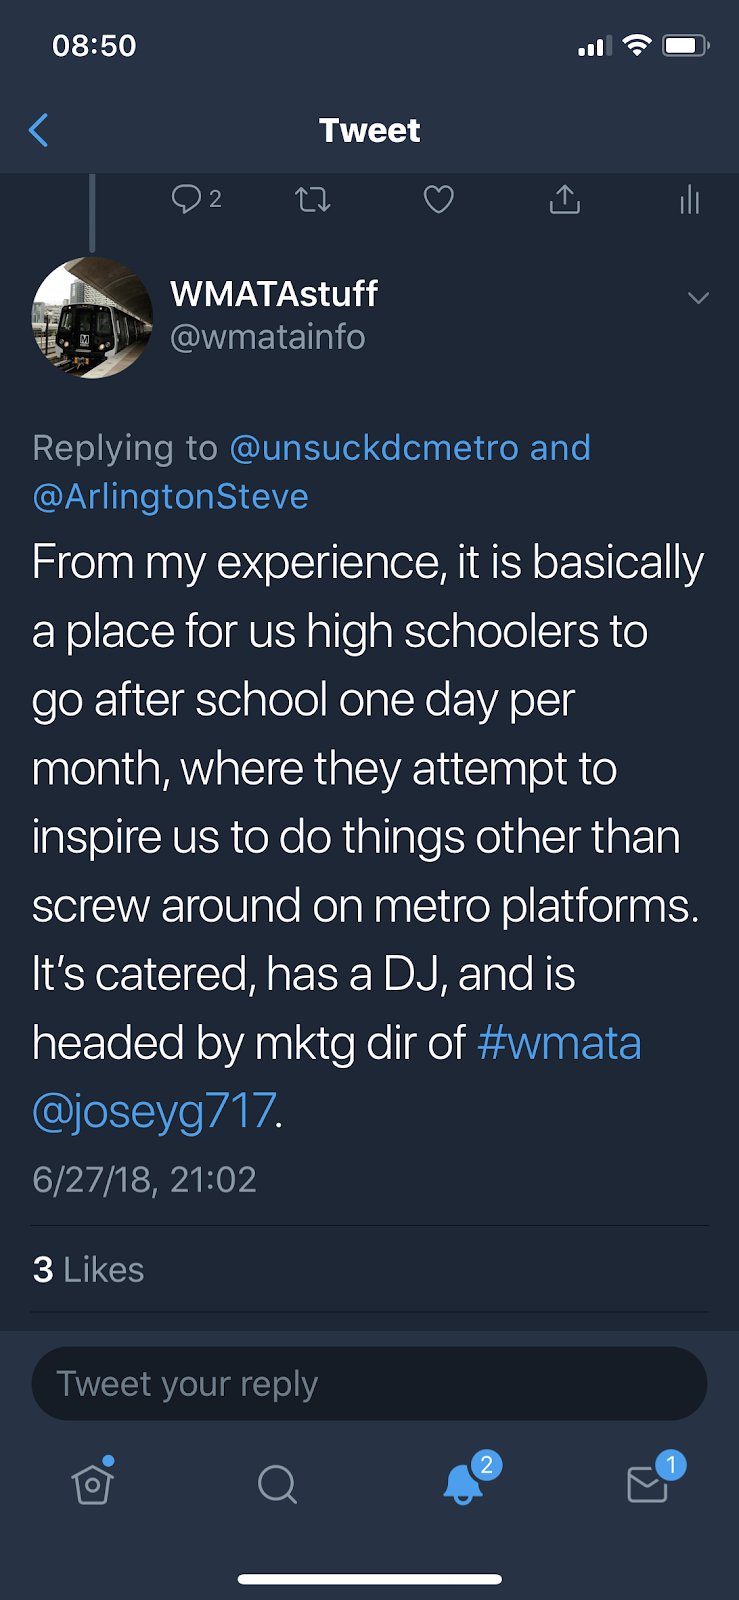Open the WMATAstuff profile picture
The image size is (739, 1600).
coord(92,318)
